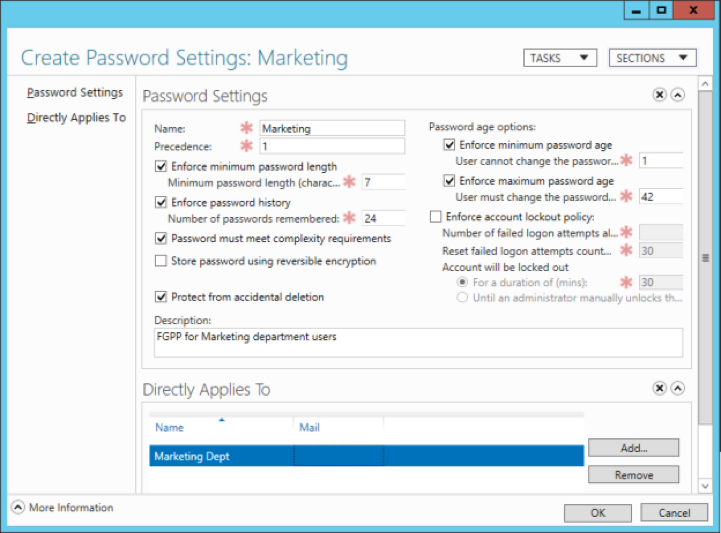Screen dimensions: 721x533
Task: Enable Enforce account lockout policy
Action: (x=435, y=217)
